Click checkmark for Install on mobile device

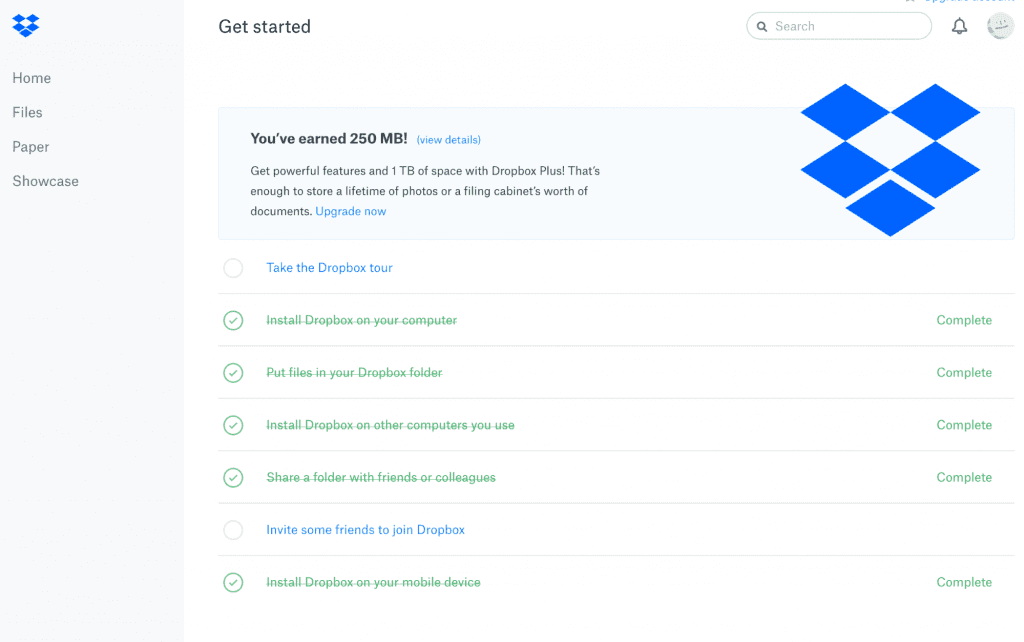pos(233,582)
